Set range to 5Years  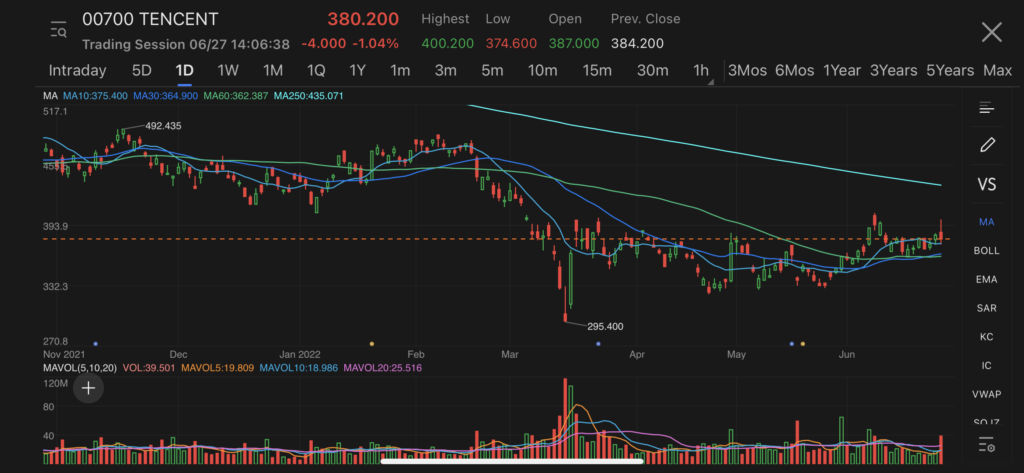[950, 70]
